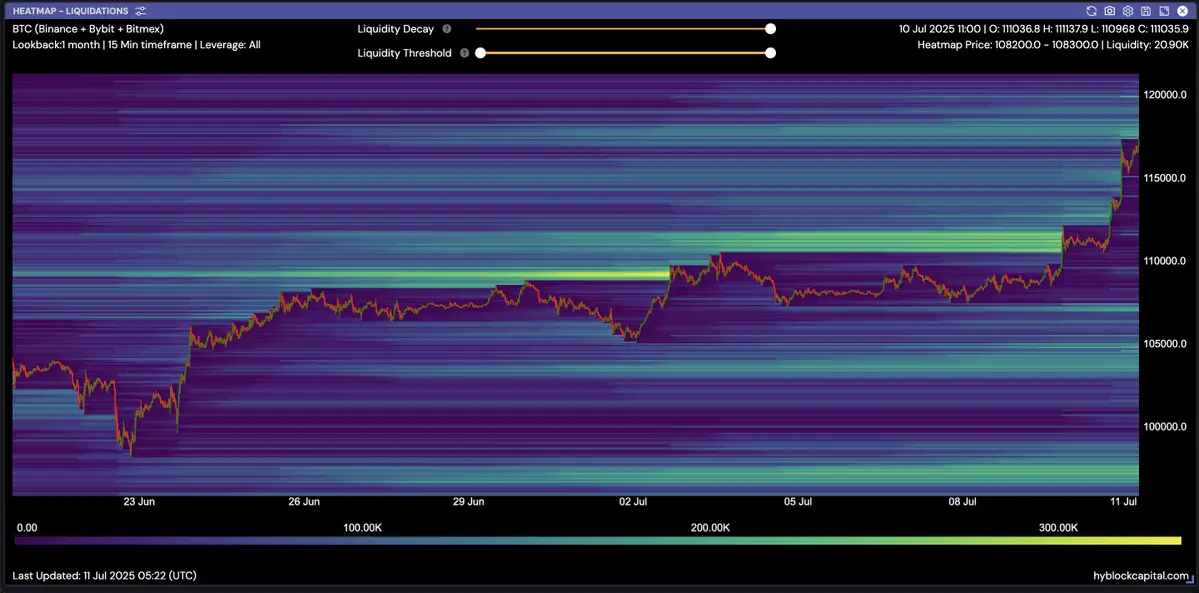Click the 08 Jul date axis label
Image resolution: width=1199 pixels, height=593 pixels.
coord(963,502)
